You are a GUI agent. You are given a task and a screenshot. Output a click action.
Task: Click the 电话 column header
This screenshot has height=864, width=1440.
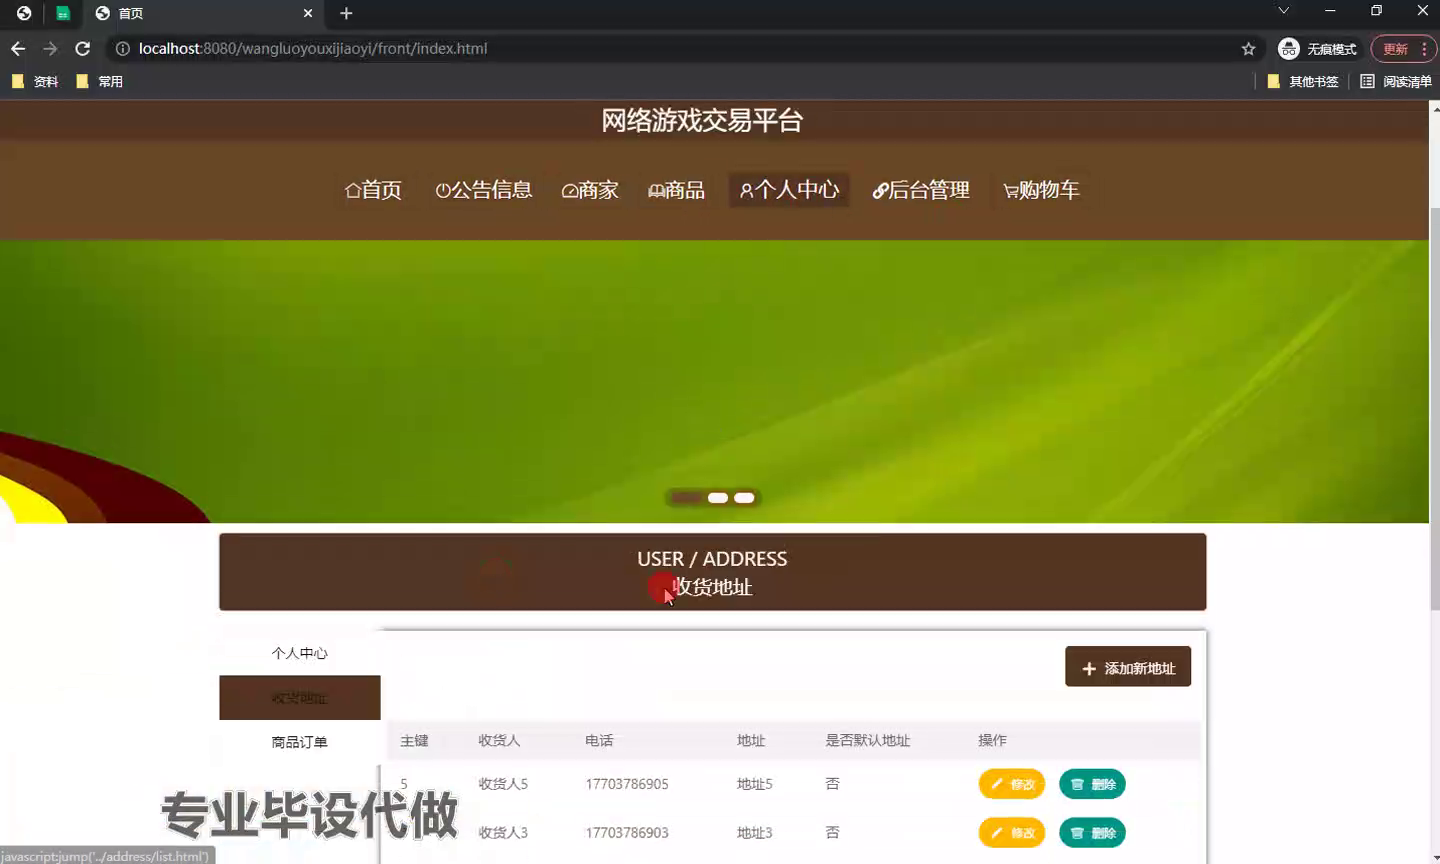tap(599, 741)
